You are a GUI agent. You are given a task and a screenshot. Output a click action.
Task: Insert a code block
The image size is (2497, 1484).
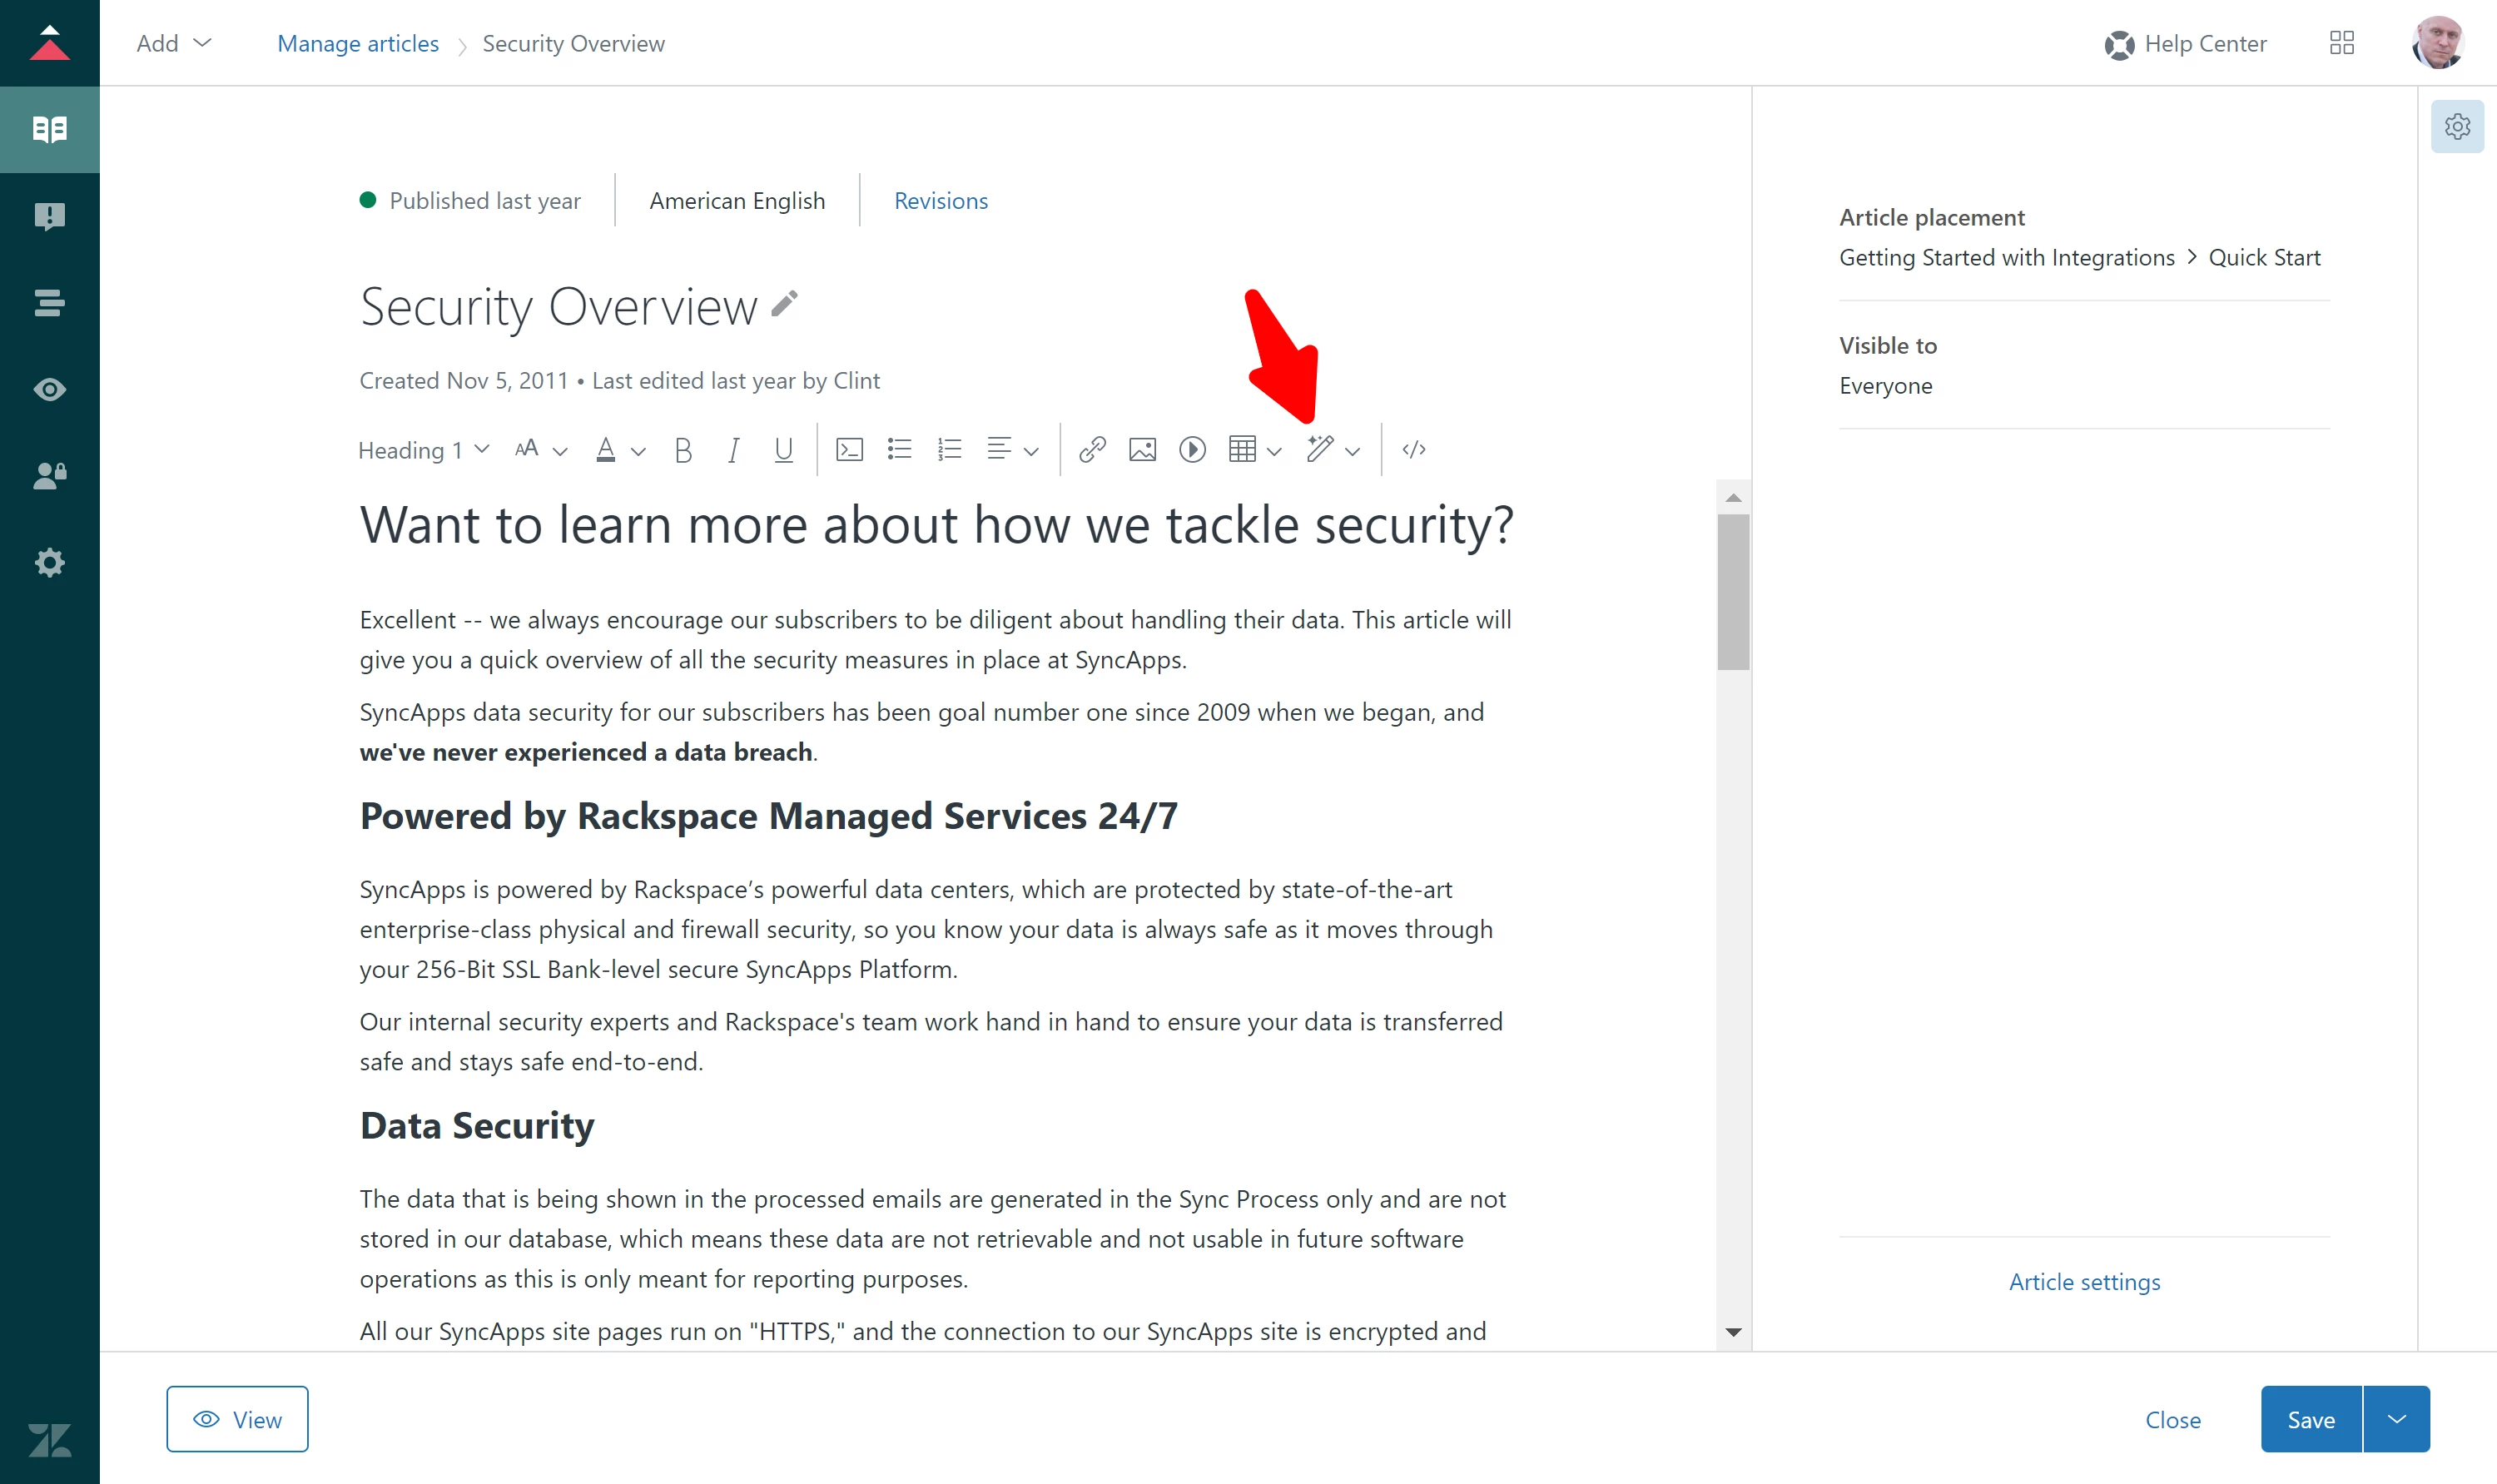[849, 450]
